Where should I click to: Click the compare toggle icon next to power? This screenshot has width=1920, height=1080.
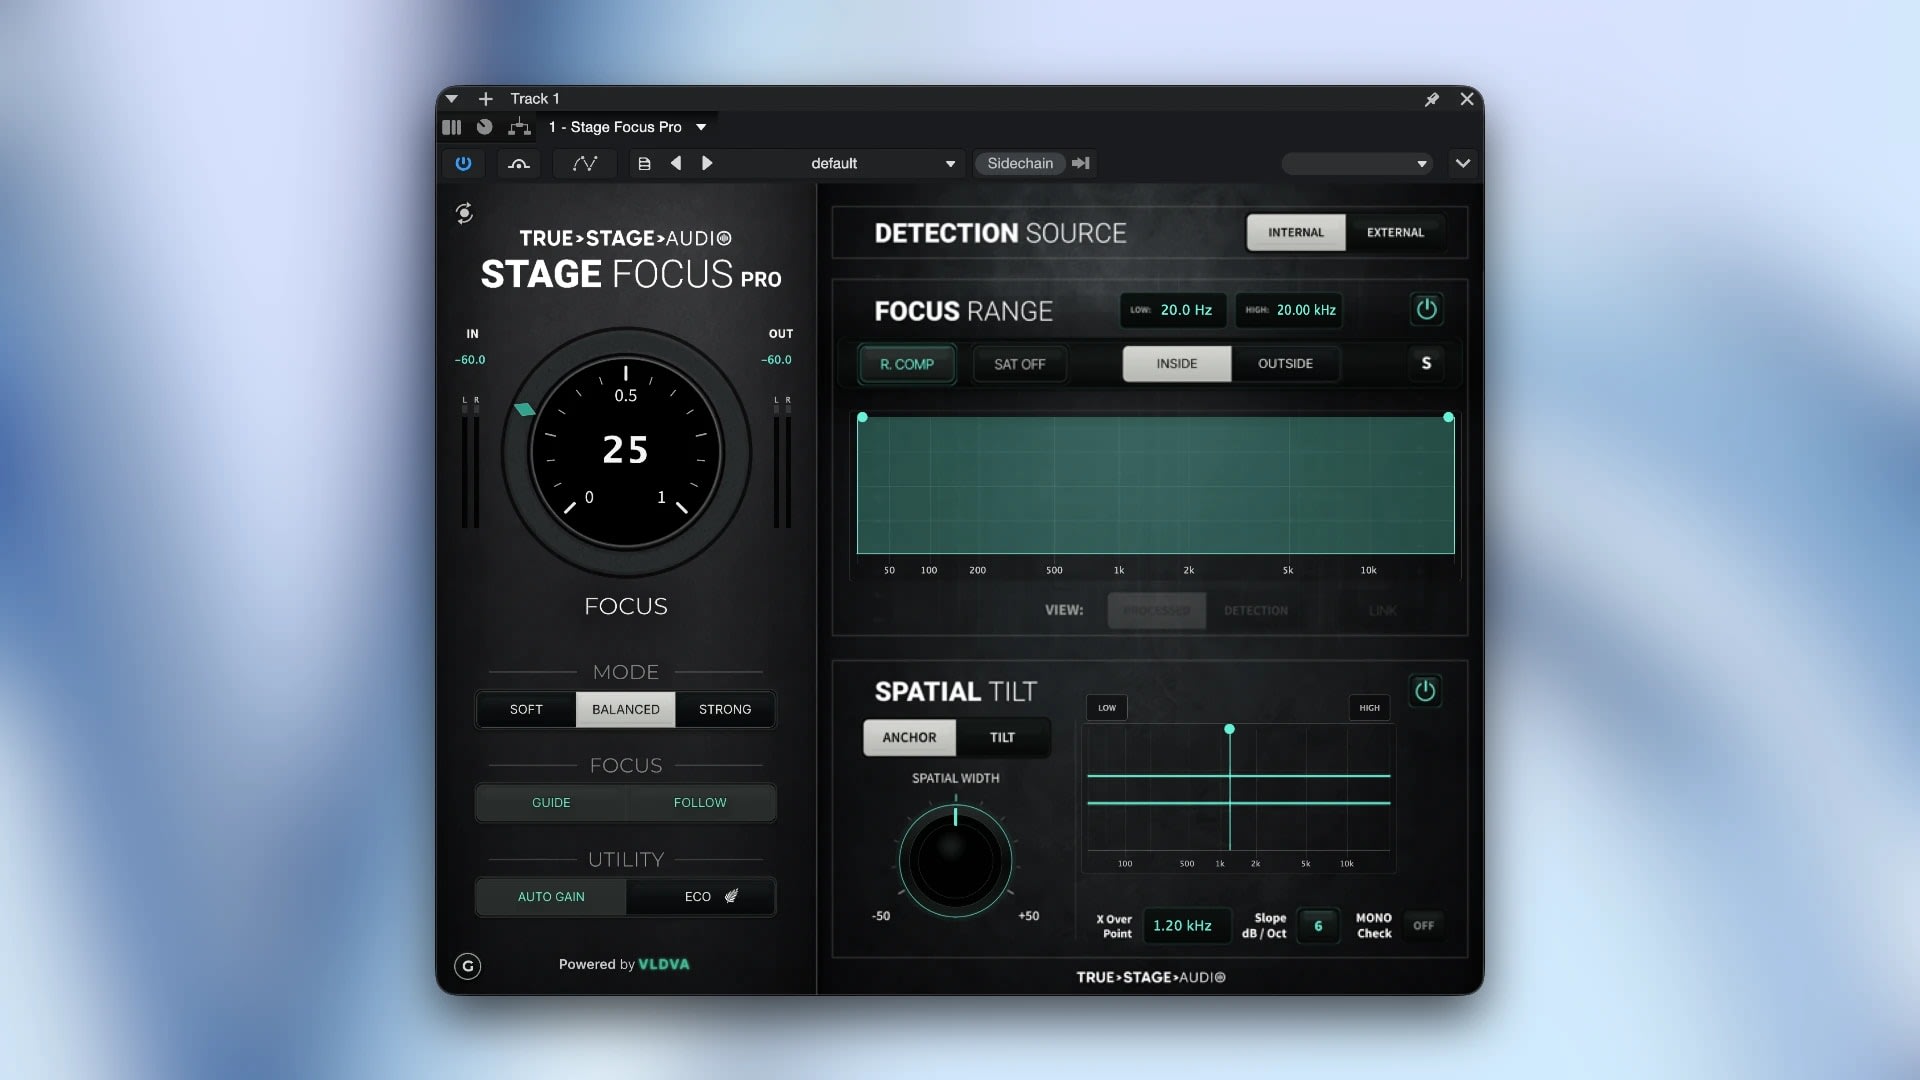(519, 163)
